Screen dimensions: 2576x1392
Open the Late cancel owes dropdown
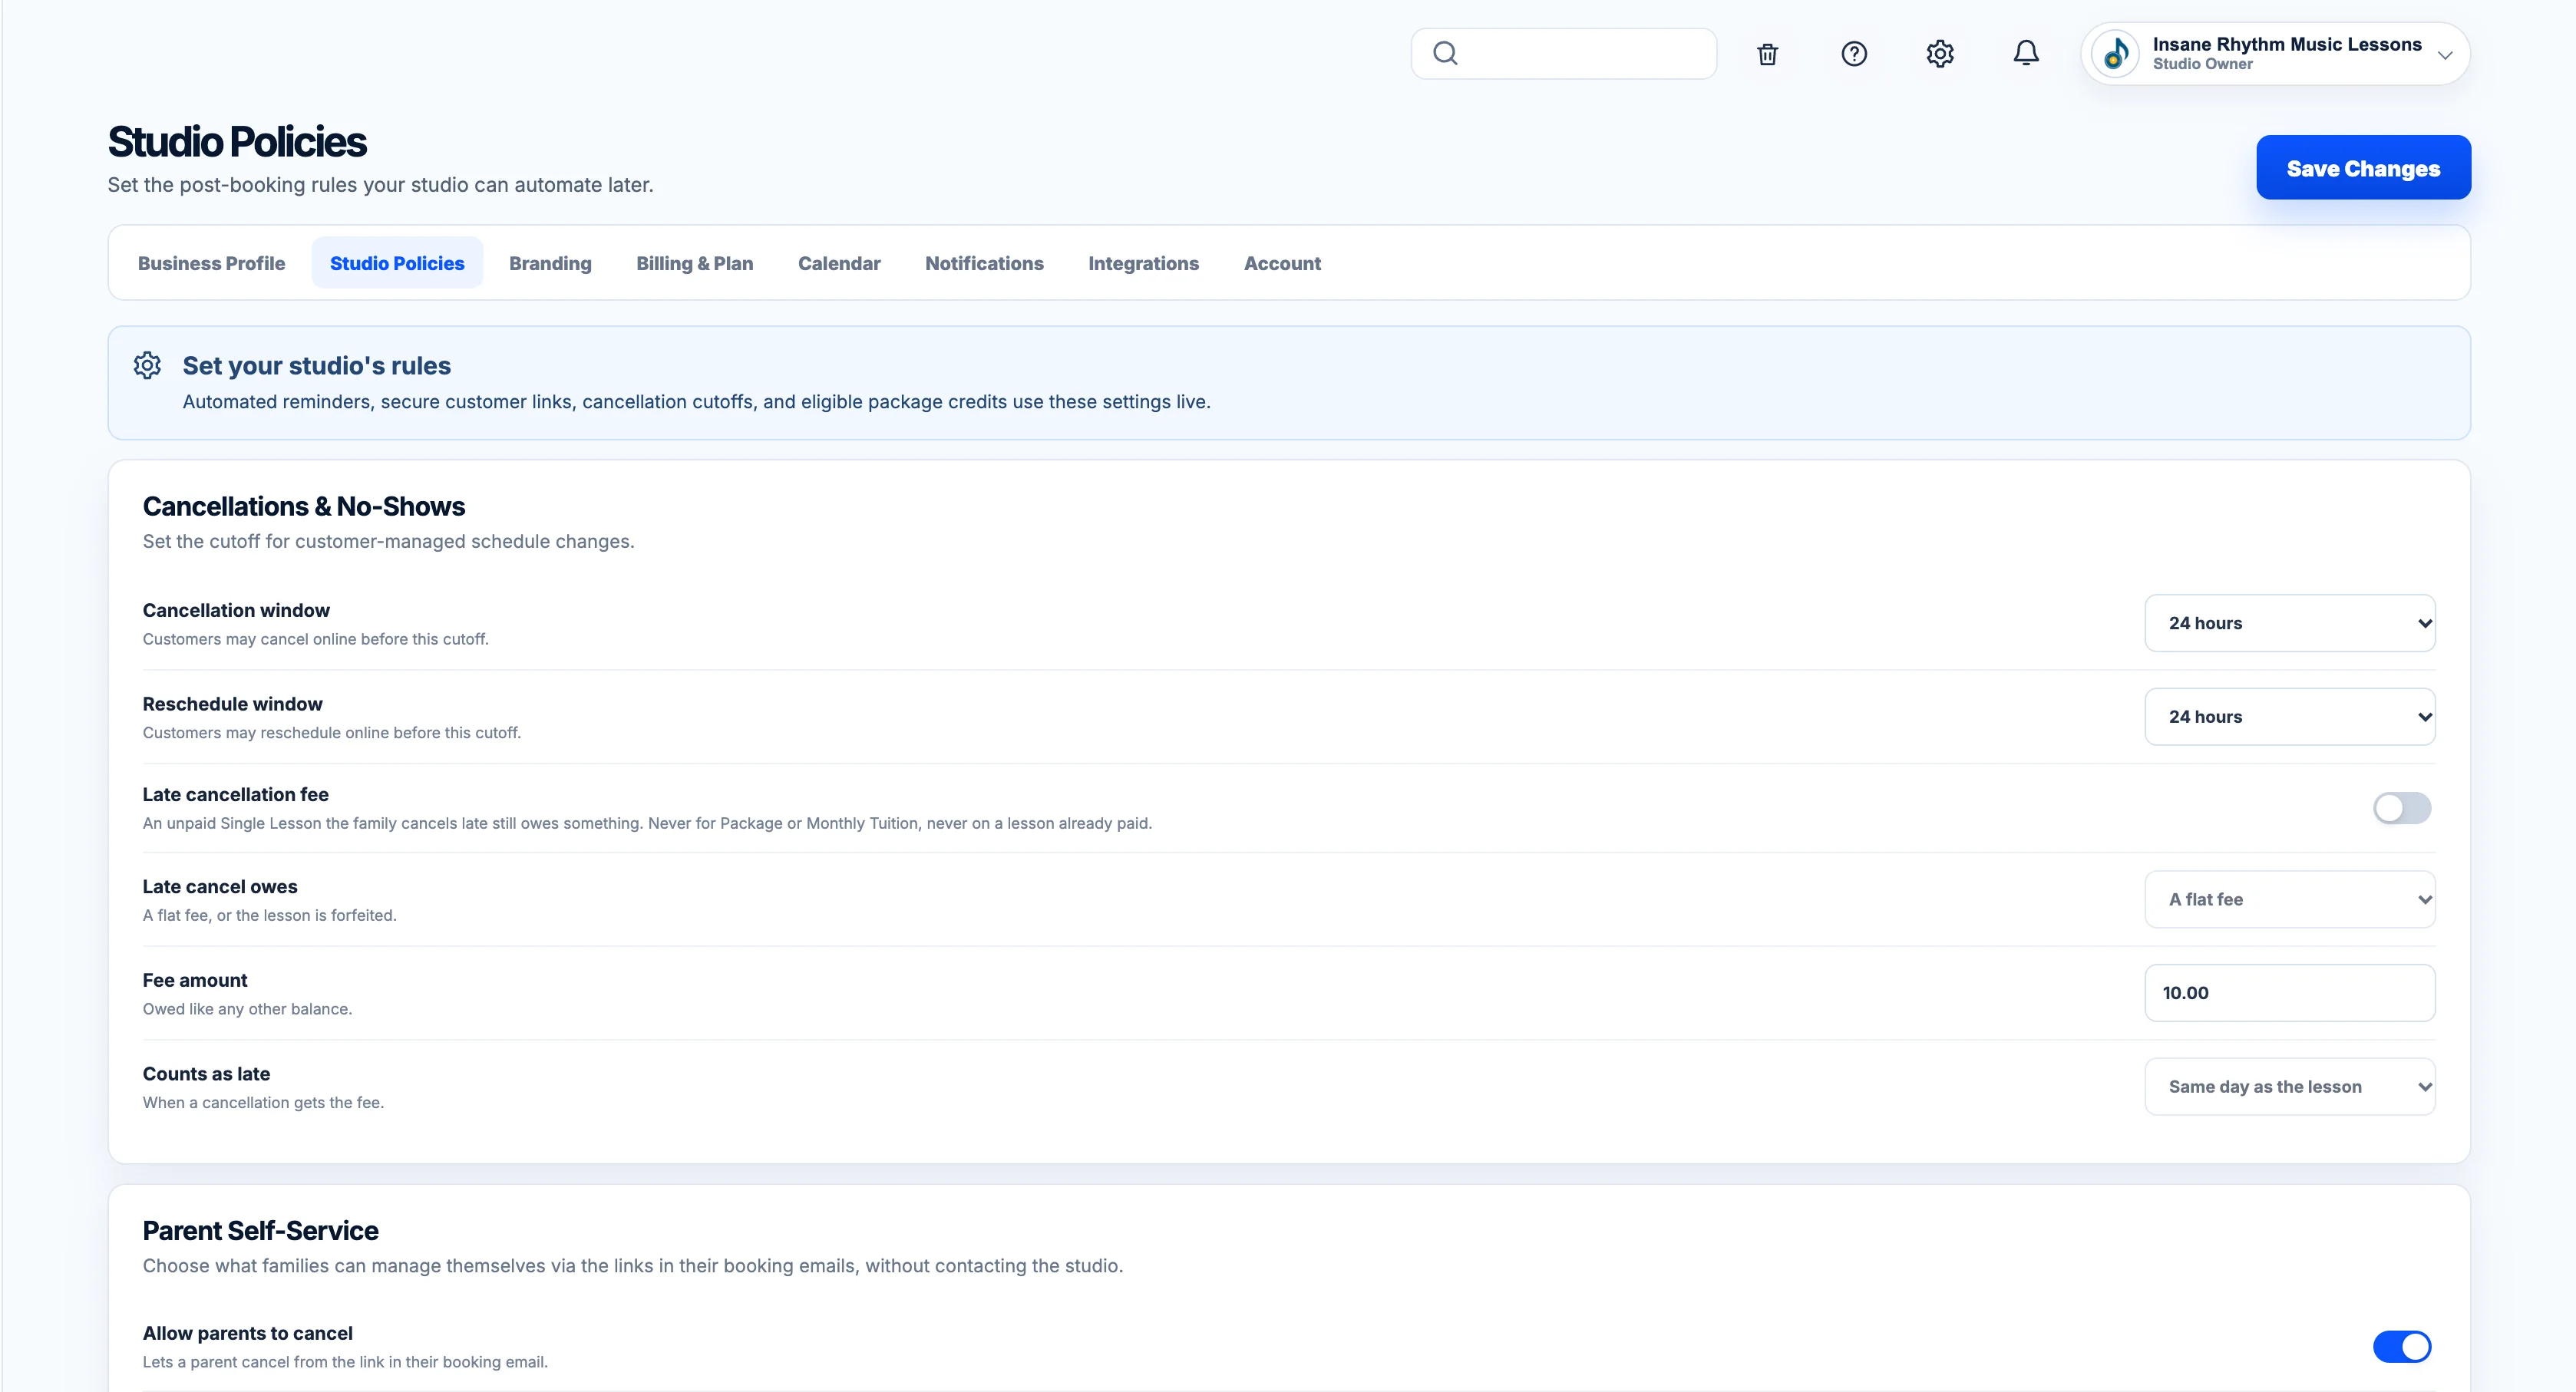coord(2290,900)
